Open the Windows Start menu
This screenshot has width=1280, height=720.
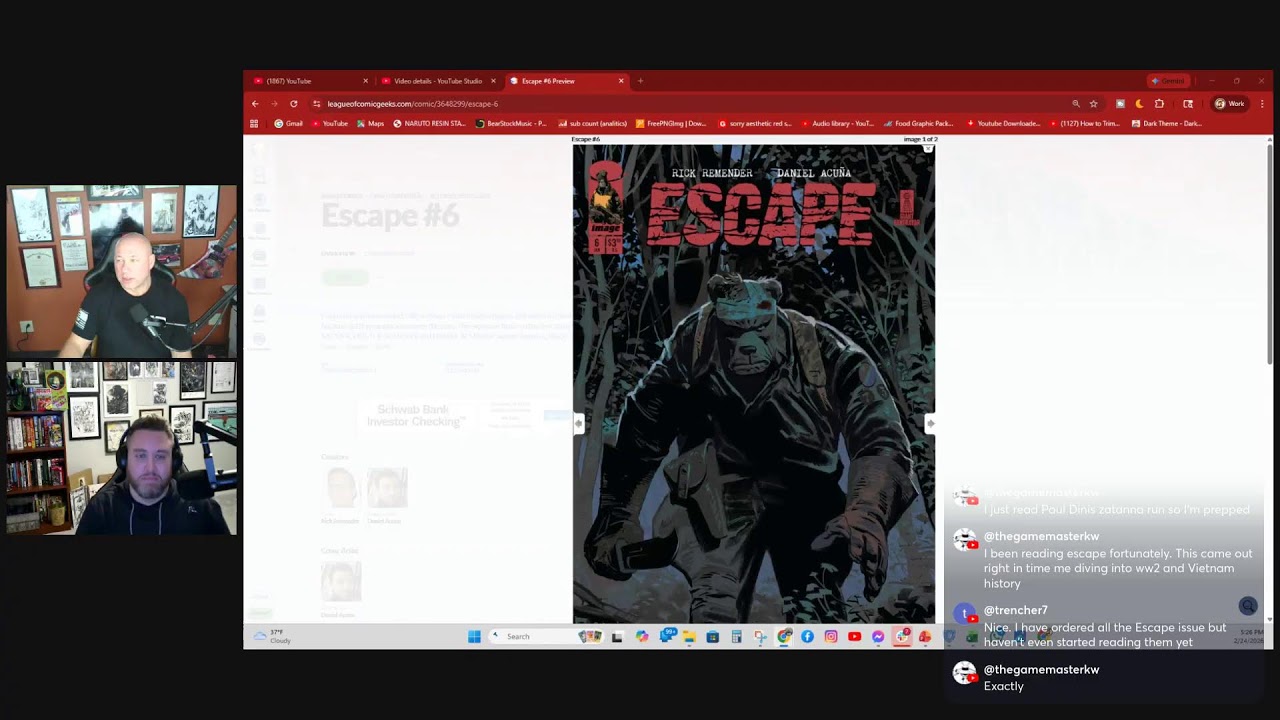click(x=474, y=637)
